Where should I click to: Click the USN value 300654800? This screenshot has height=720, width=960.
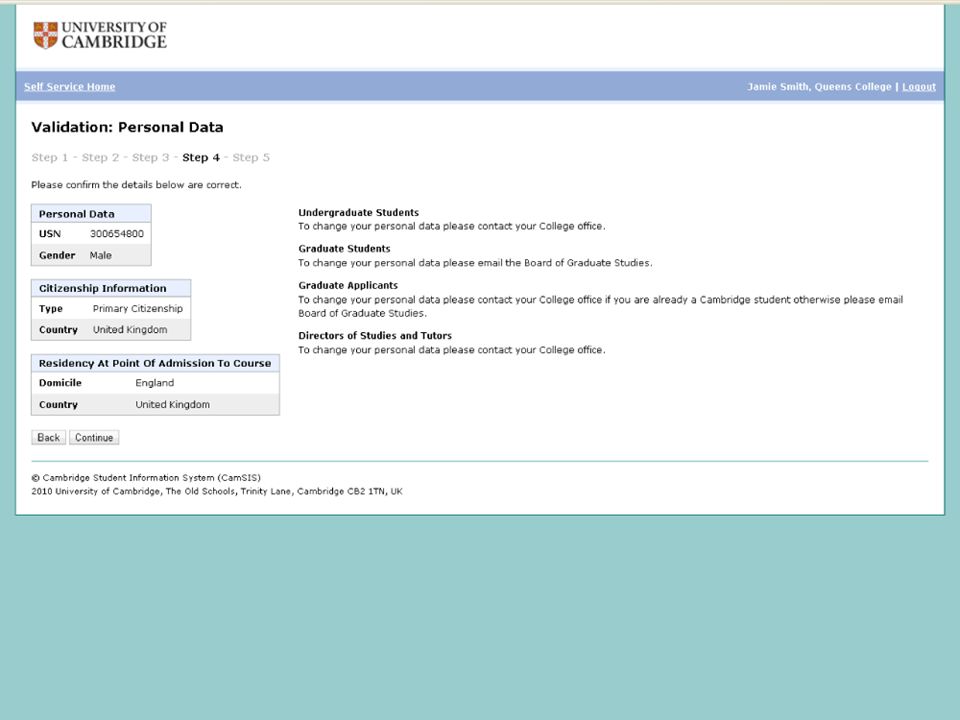(117, 234)
